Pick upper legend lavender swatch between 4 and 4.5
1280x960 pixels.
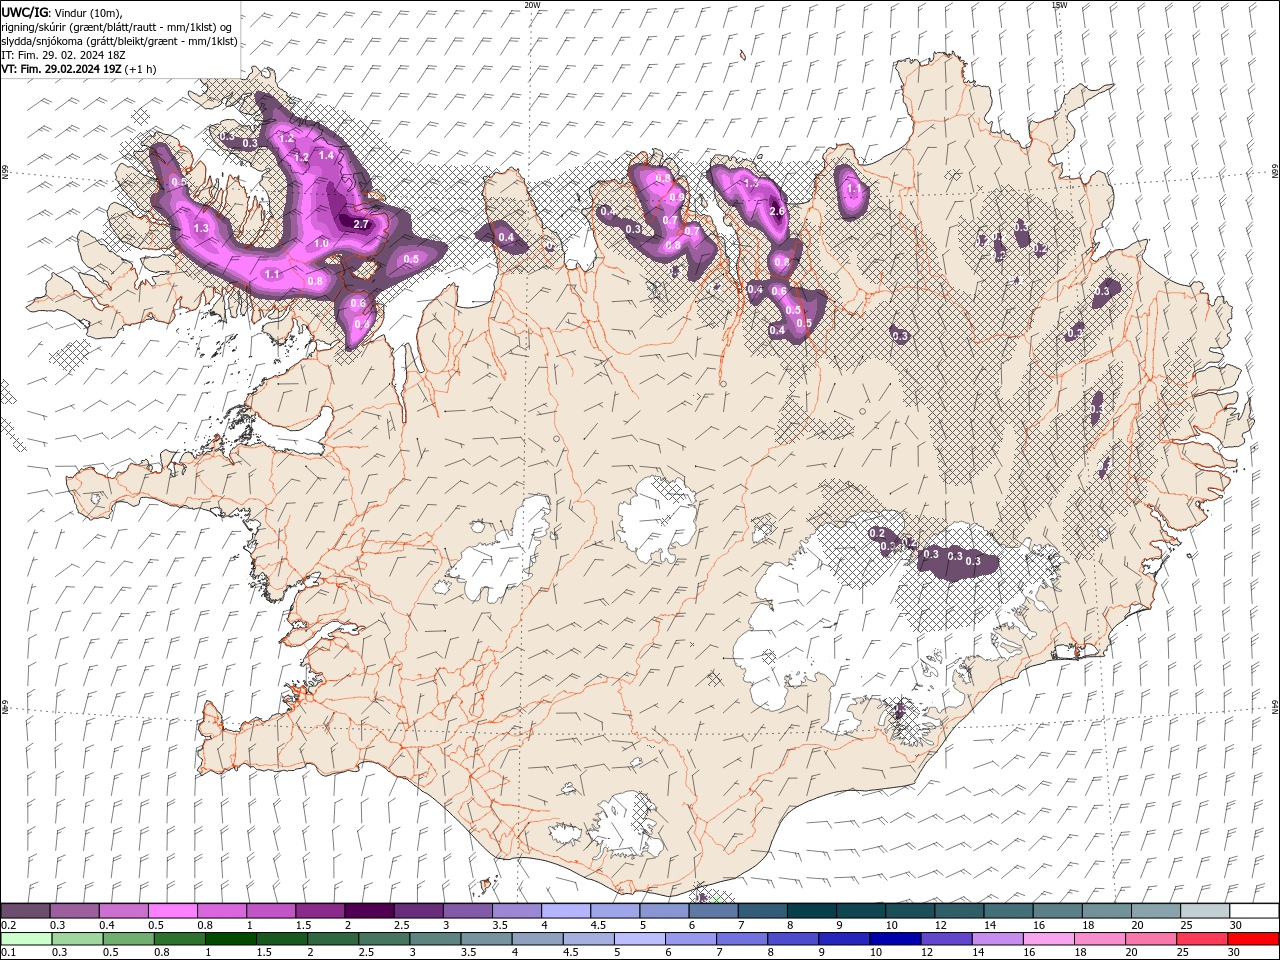[x=566, y=911]
